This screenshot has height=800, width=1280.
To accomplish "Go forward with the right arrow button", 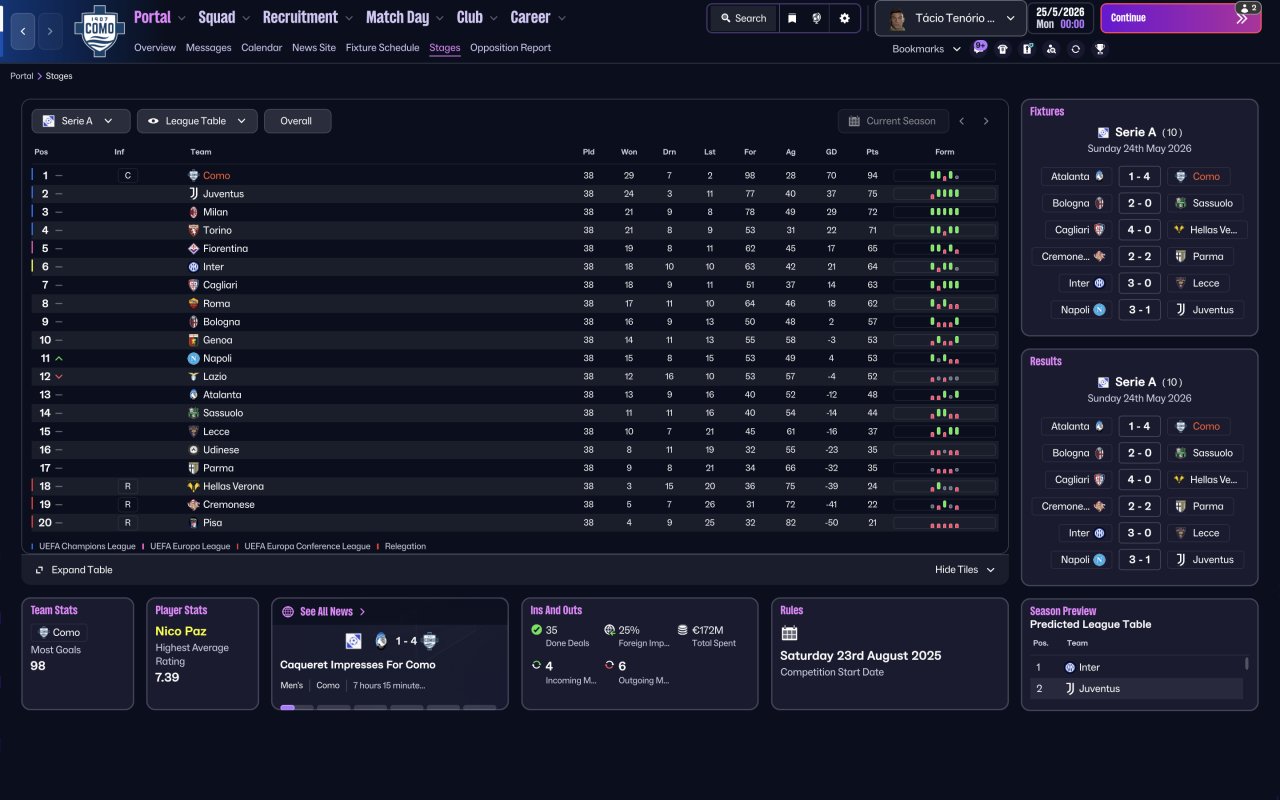I will [x=50, y=31].
